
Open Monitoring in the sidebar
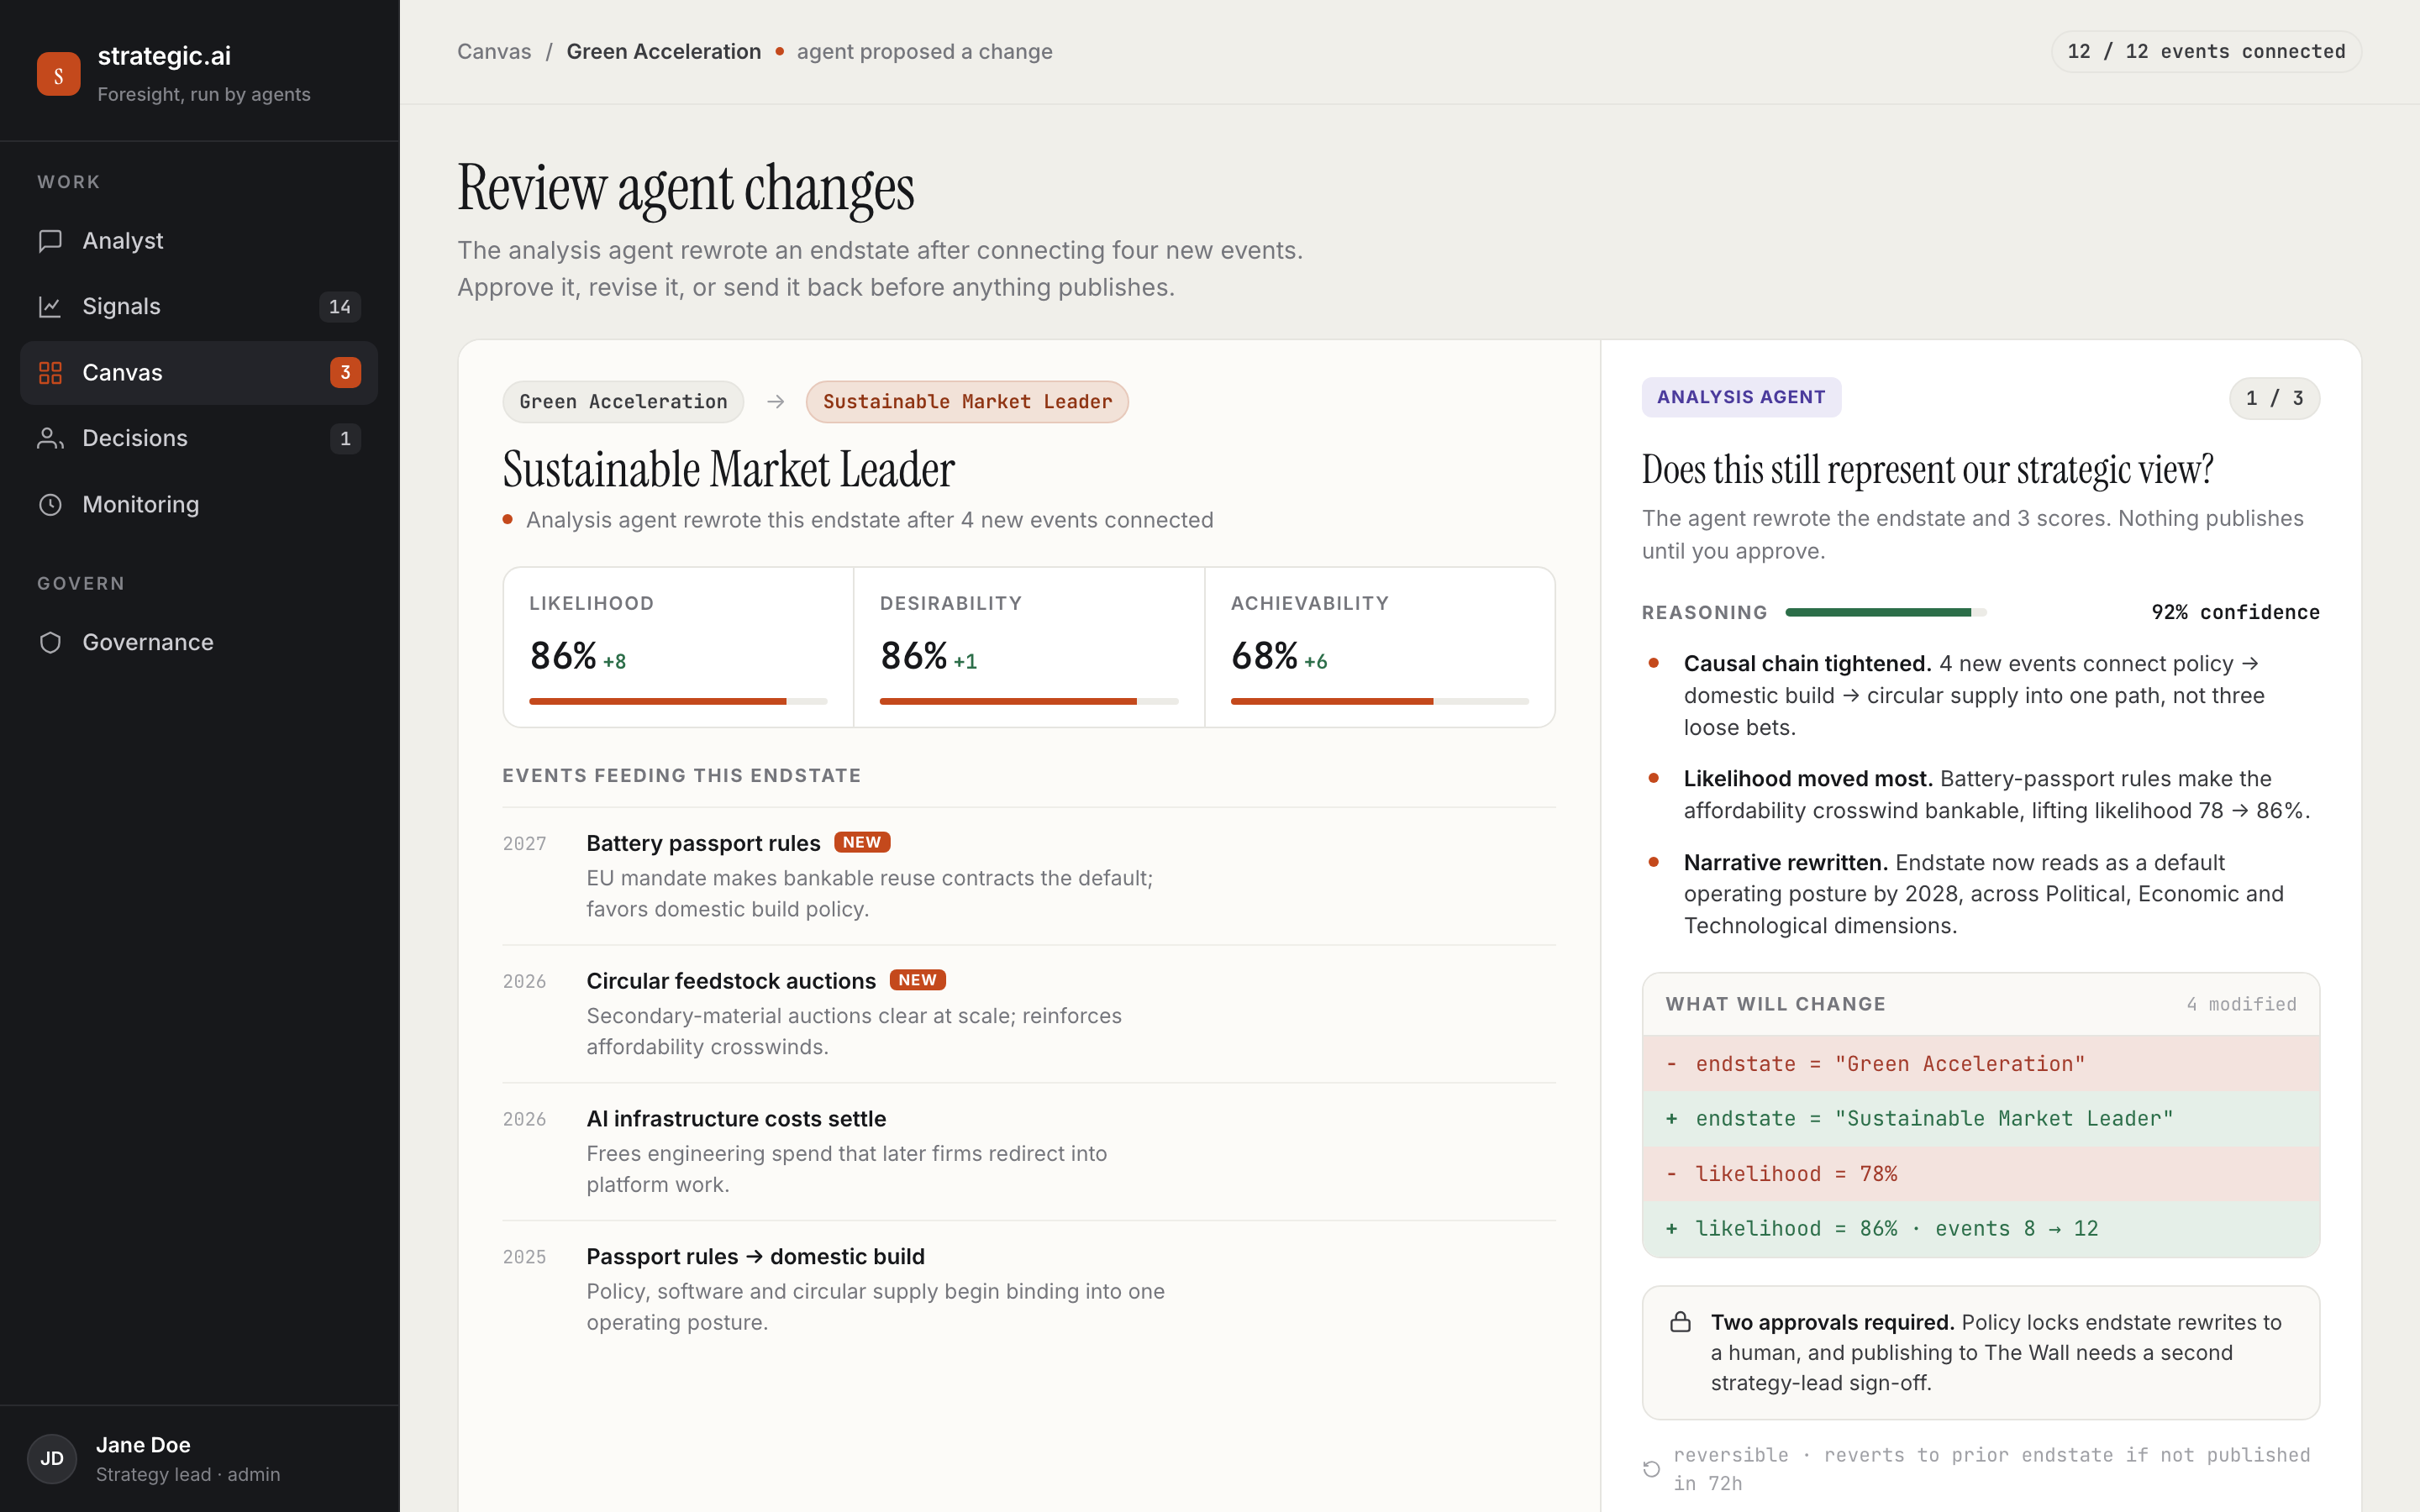[x=199, y=505]
